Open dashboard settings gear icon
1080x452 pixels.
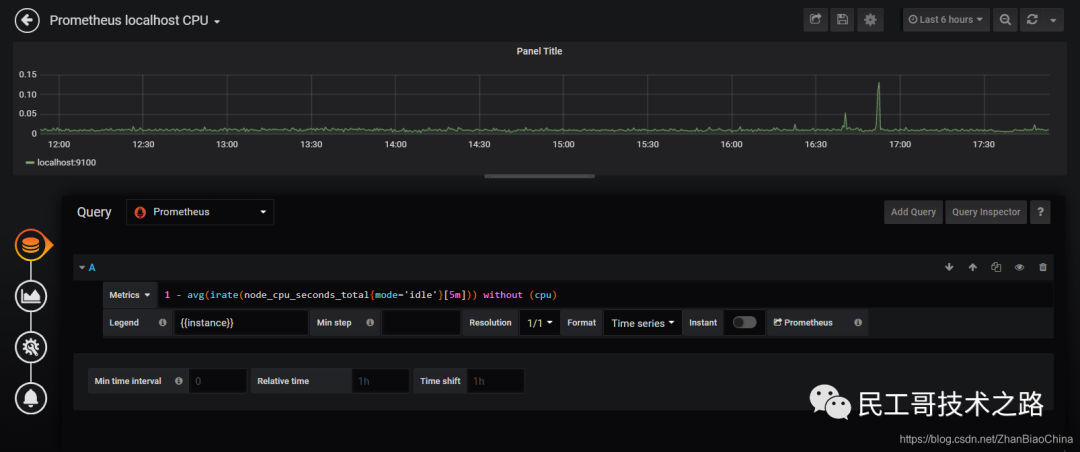(x=870, y=19)
